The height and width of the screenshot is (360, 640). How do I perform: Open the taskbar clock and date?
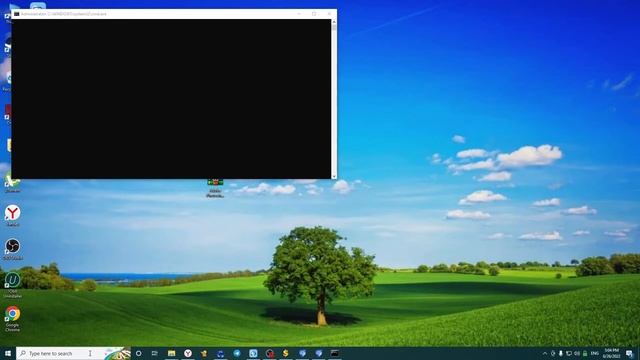611,353
